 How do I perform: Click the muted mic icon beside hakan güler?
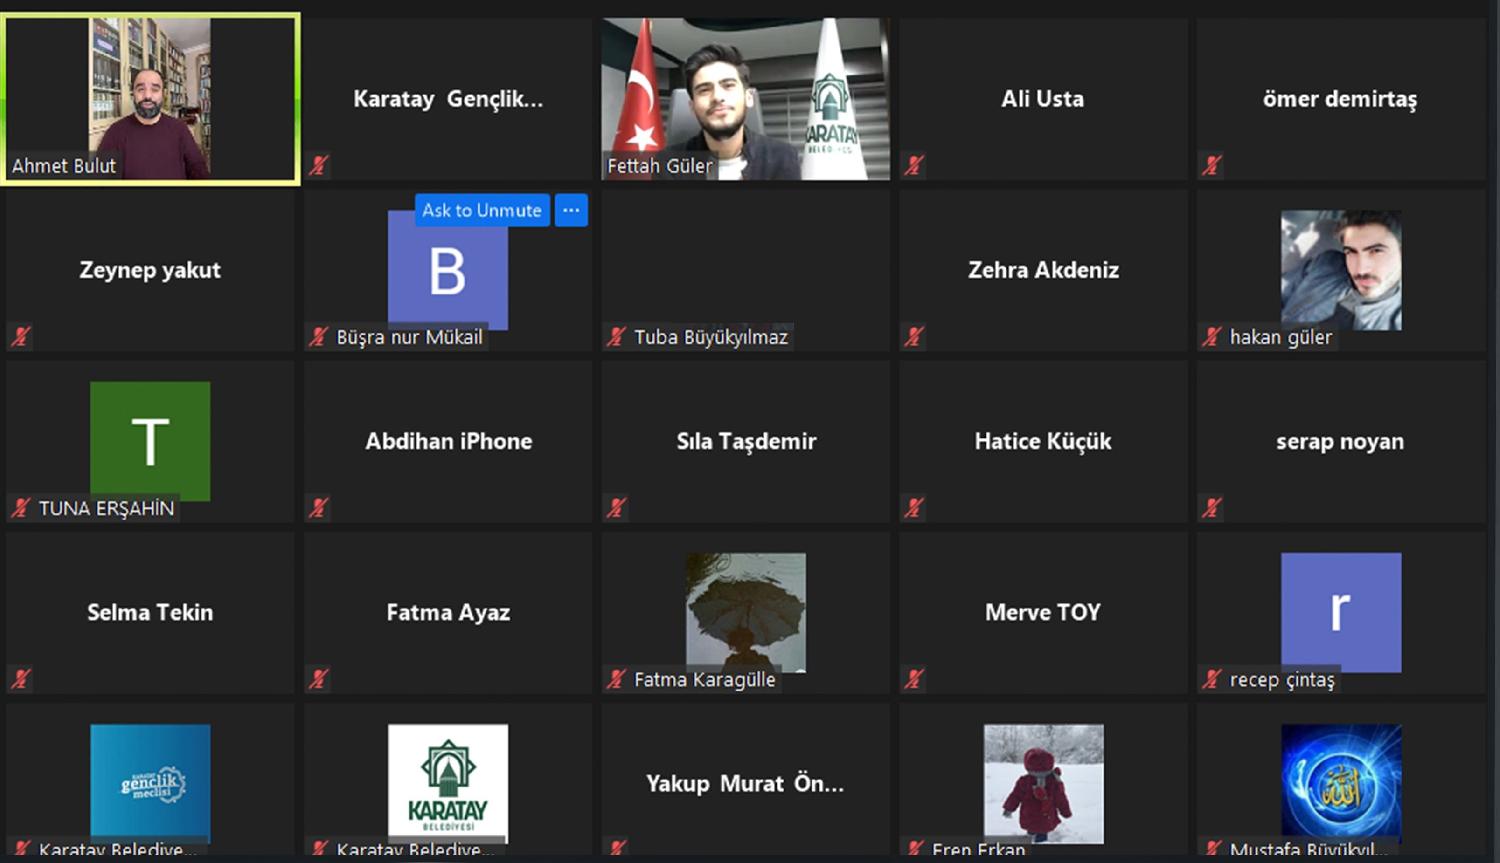point(1212,337)
